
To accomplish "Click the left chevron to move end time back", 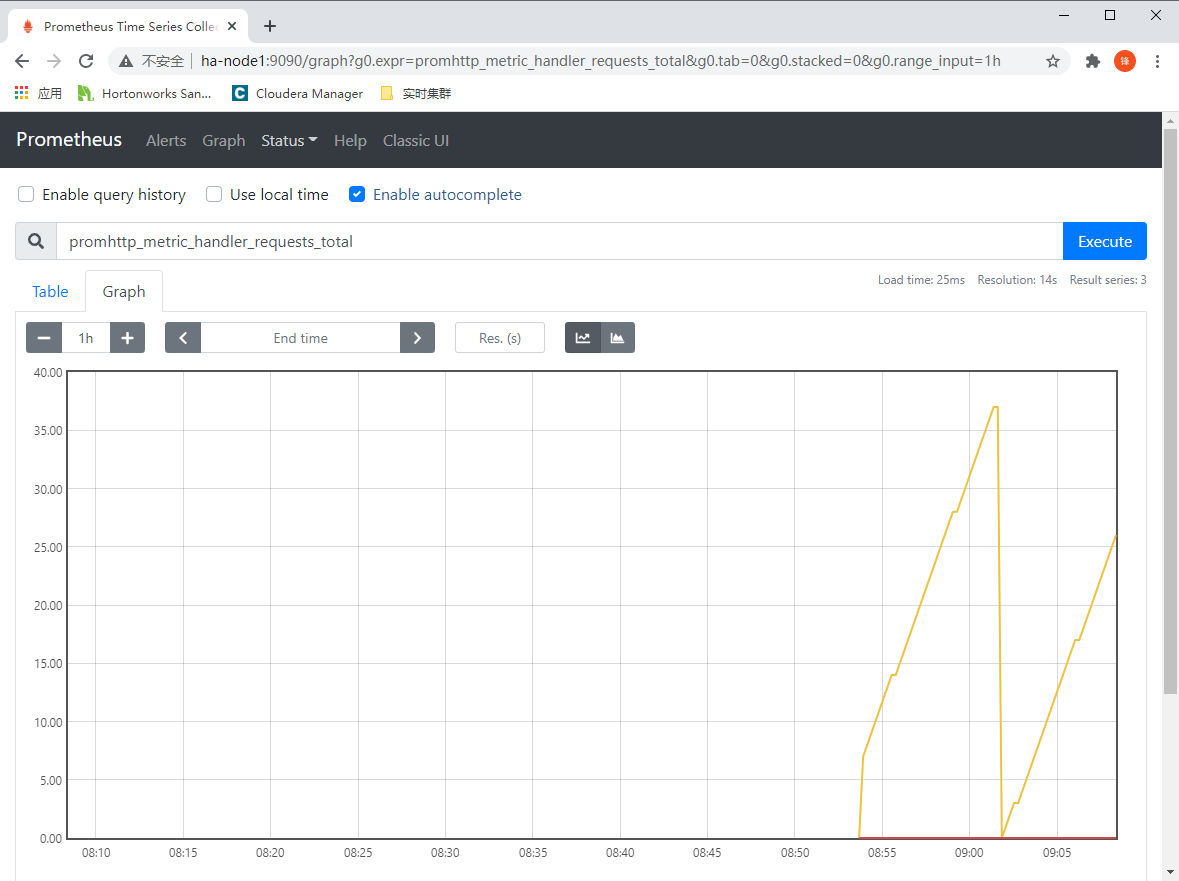I will 183,338.
